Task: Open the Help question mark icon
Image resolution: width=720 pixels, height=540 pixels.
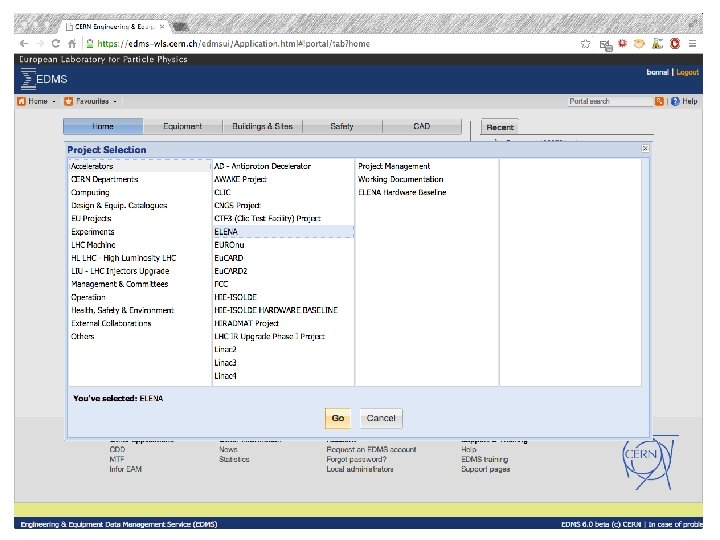Action: pyautogui.click(x=675, y=101)
